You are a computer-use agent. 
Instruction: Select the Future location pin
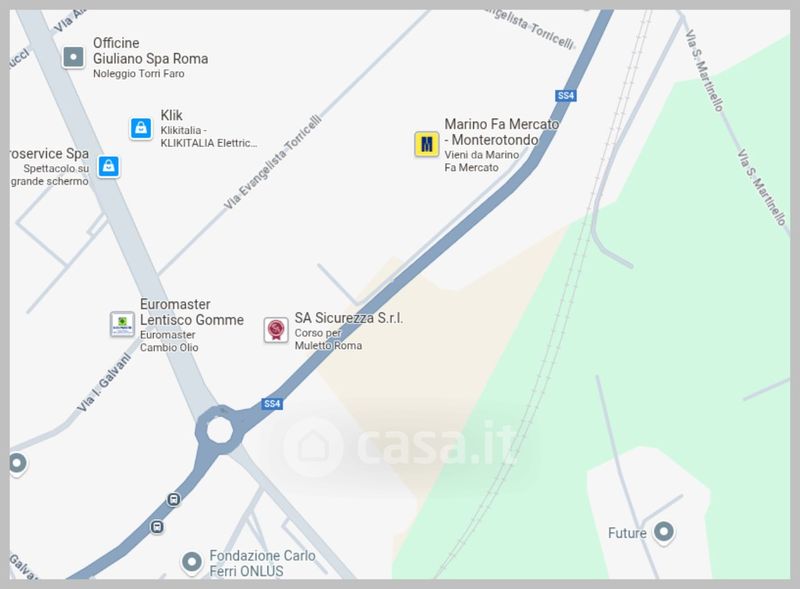[x=664, y=532]
